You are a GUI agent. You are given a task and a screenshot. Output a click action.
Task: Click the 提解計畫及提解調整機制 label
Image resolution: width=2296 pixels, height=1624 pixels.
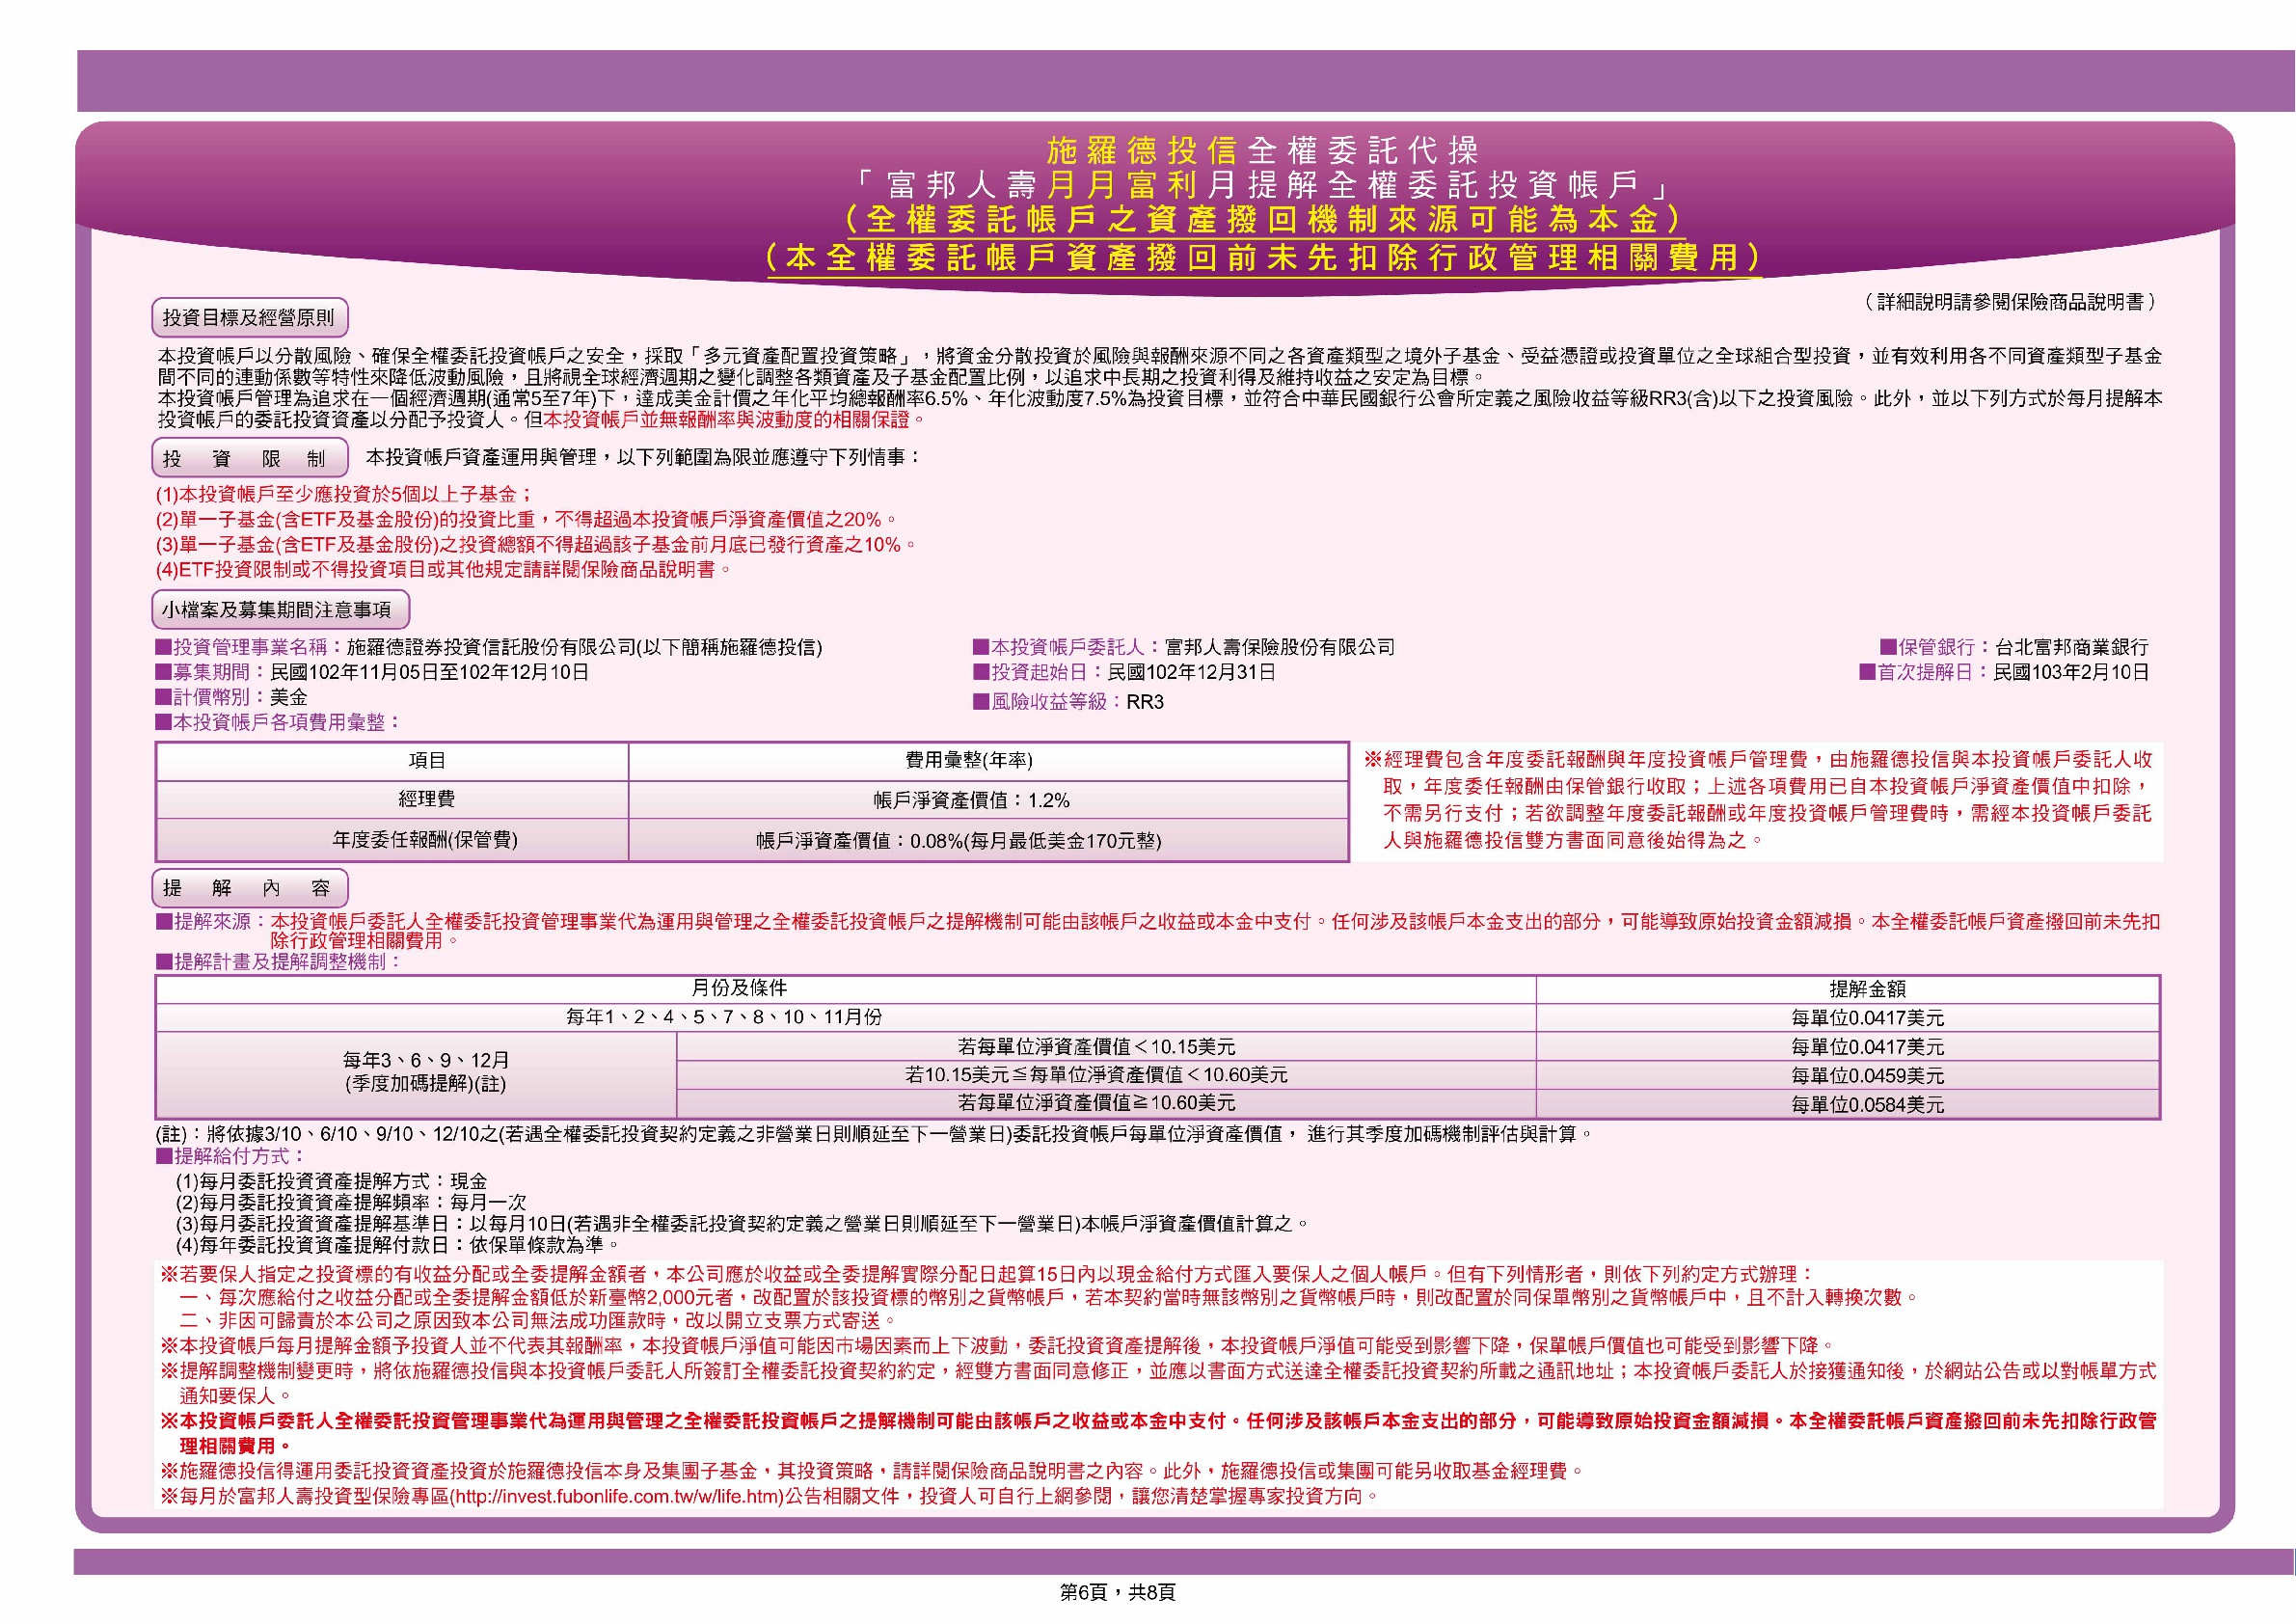point(278,962)
